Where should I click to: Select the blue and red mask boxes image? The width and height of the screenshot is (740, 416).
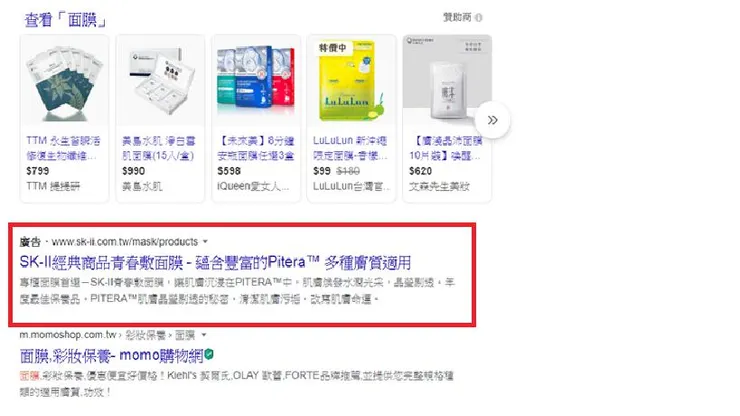tap(256, 81)
